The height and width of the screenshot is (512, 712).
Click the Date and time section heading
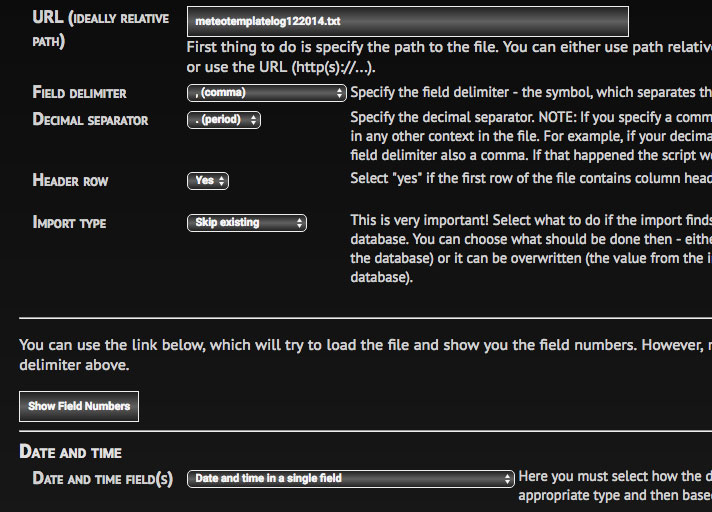(71, 452)
